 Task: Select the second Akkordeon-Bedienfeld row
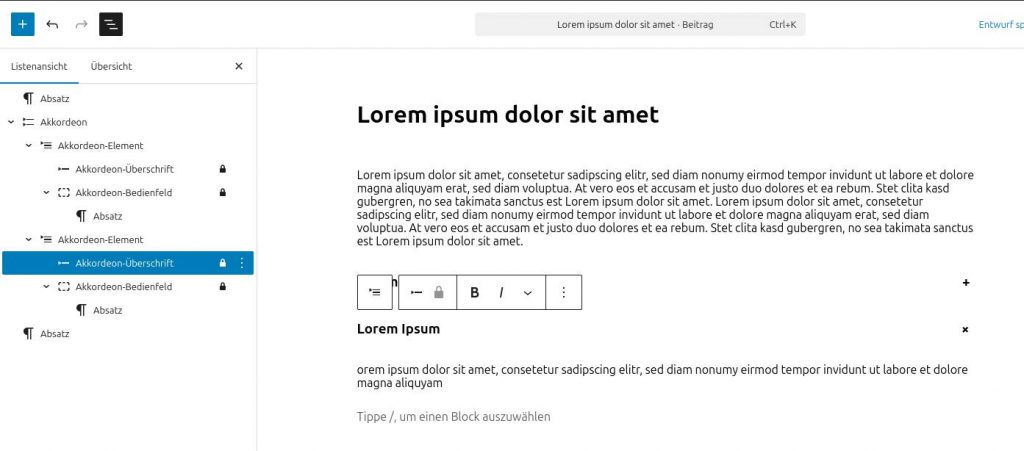click(128, 287)
